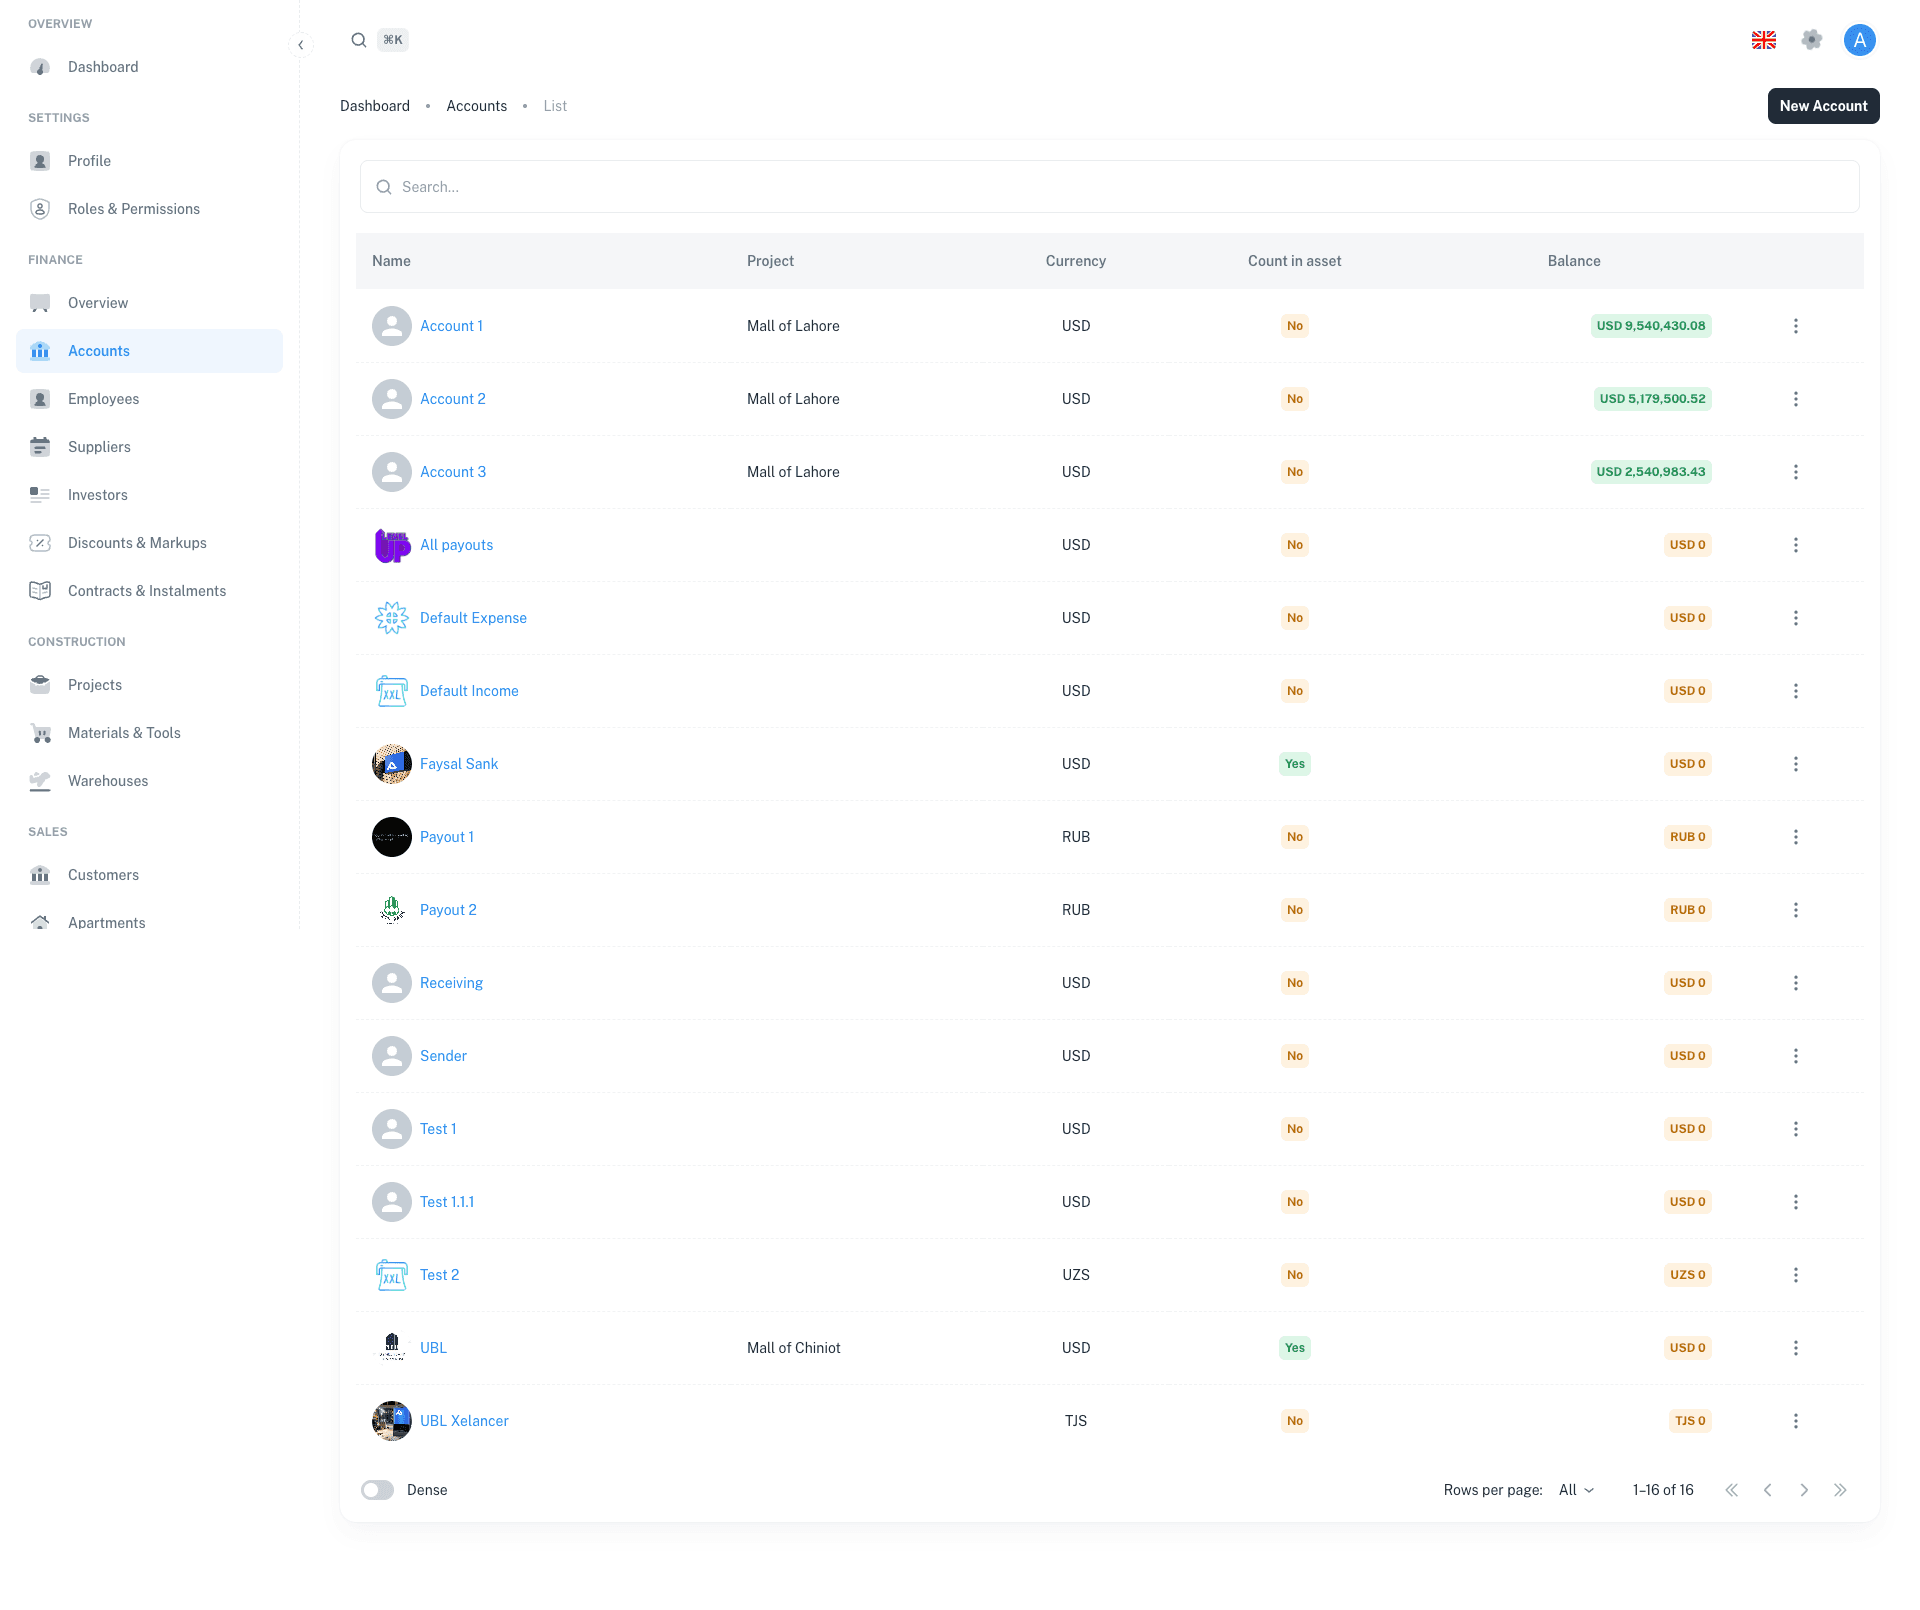This screenshot has width=1920, height=1610.
Task: Open the language flag selector
Action: click(x=1763, y=40)
